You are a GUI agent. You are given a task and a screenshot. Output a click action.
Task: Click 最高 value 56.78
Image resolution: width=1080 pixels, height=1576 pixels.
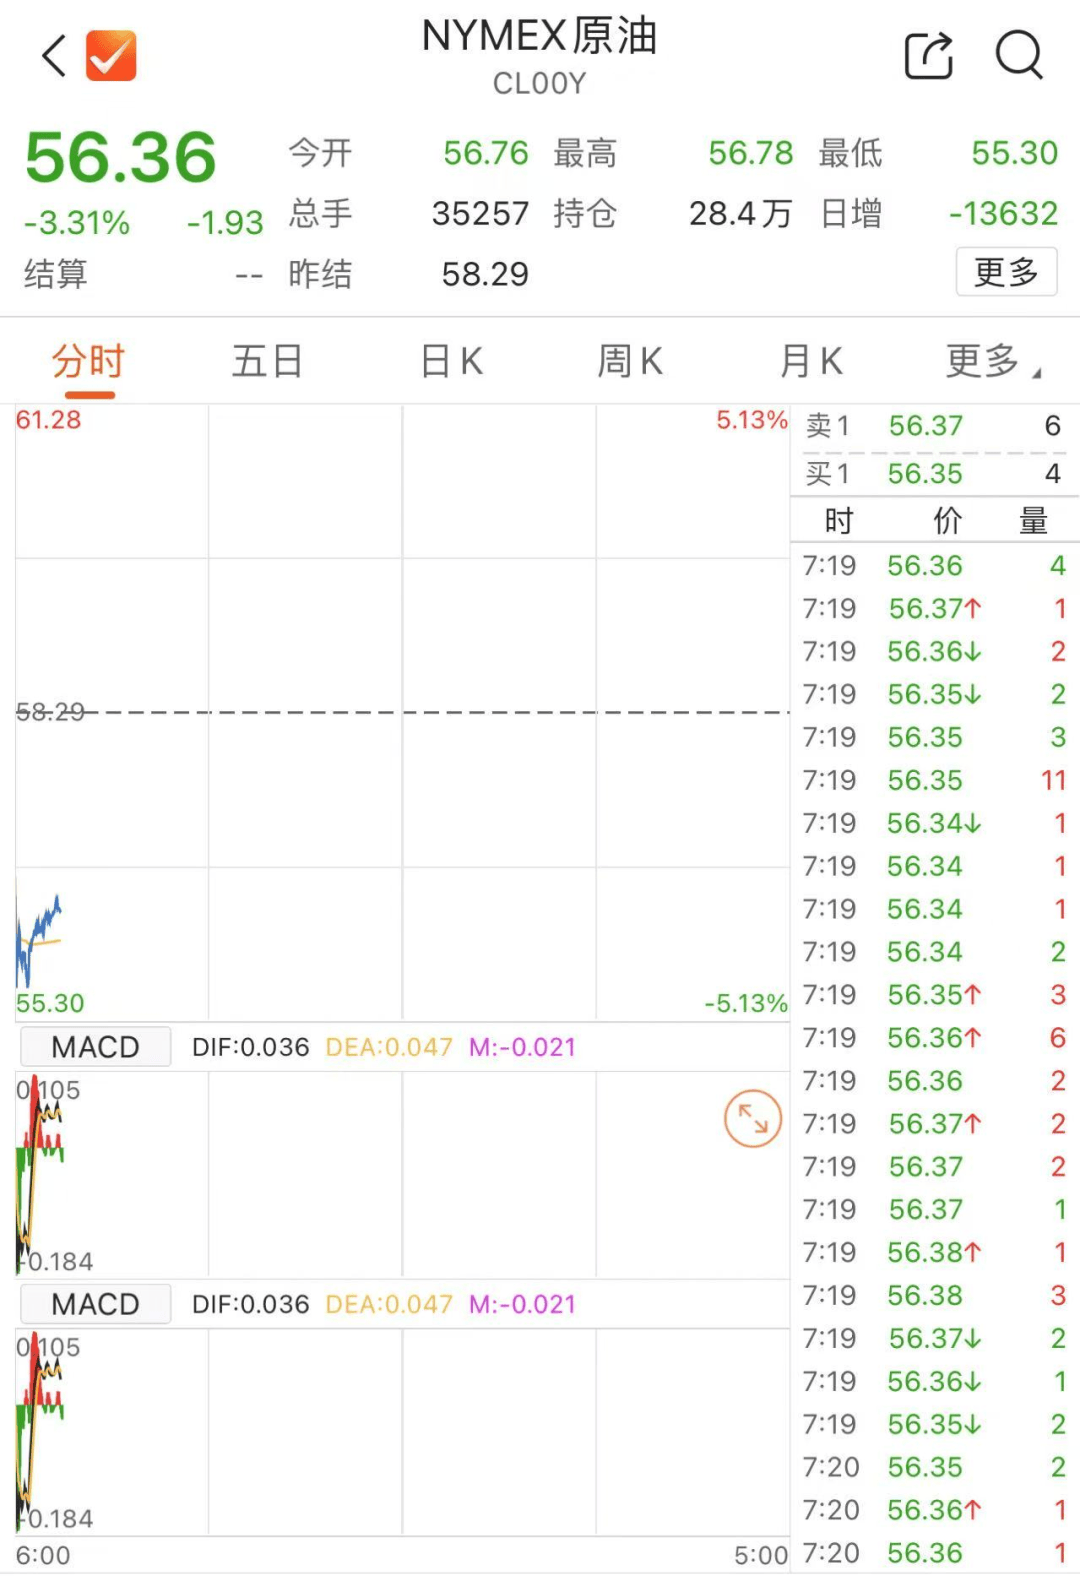pos(751,153)
